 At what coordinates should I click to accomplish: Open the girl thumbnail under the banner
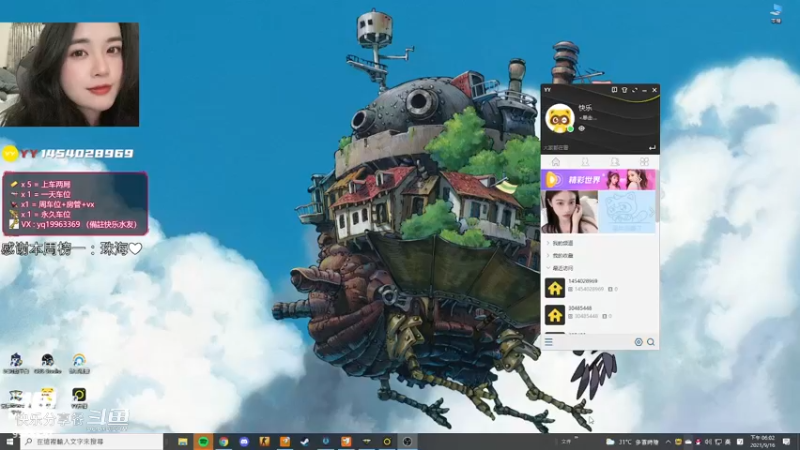point(569,212)
